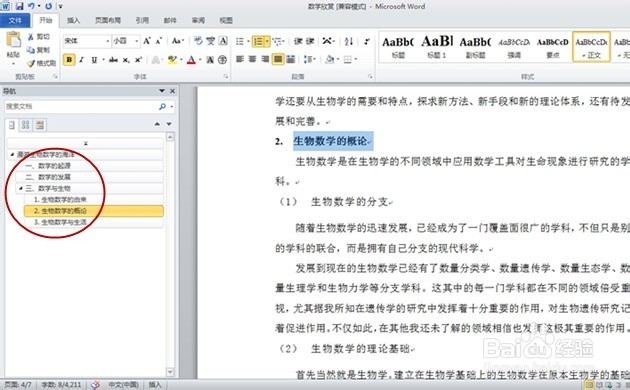Click the 搜索文档 search field in Navigation pane
Screen dimensions: 630x390
tap(80, 106)
